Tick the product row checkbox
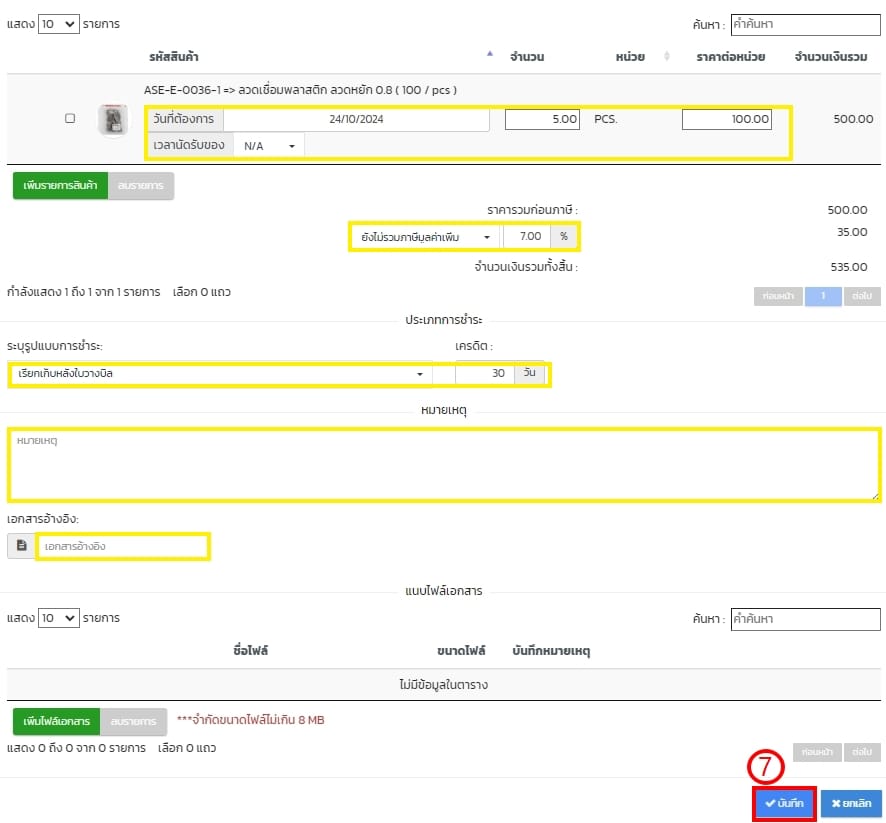The image size is (886, 823). tap(70, 118)
